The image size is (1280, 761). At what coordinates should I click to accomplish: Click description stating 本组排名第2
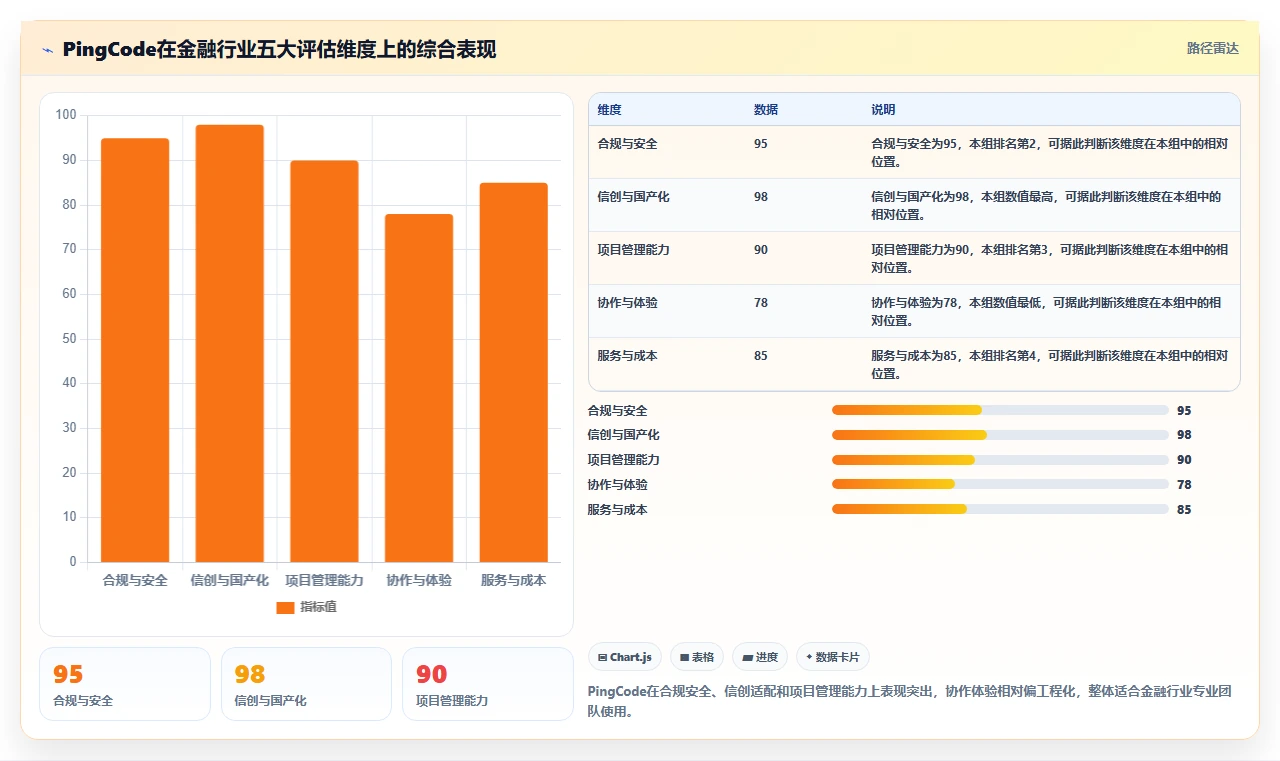(x=1050, y=153)
